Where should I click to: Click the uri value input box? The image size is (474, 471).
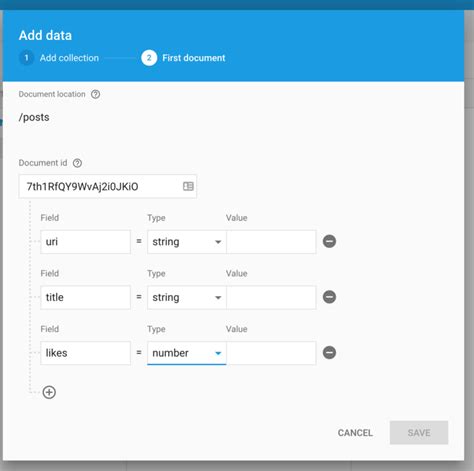click(271, 242)
